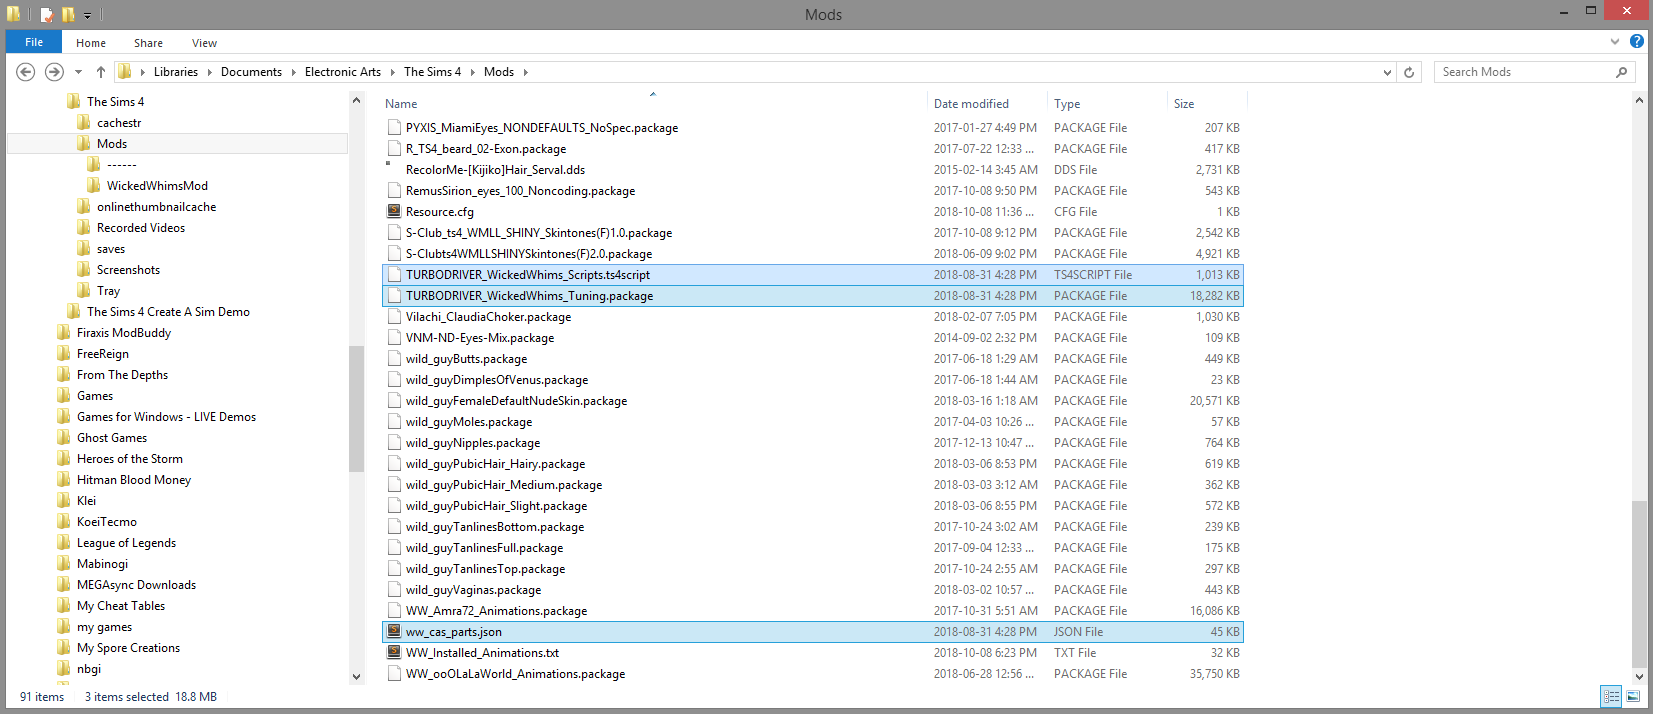1653x714 pixels.
Task: Click Libraries in the breadcrumb path
Action: click(176, 72)
